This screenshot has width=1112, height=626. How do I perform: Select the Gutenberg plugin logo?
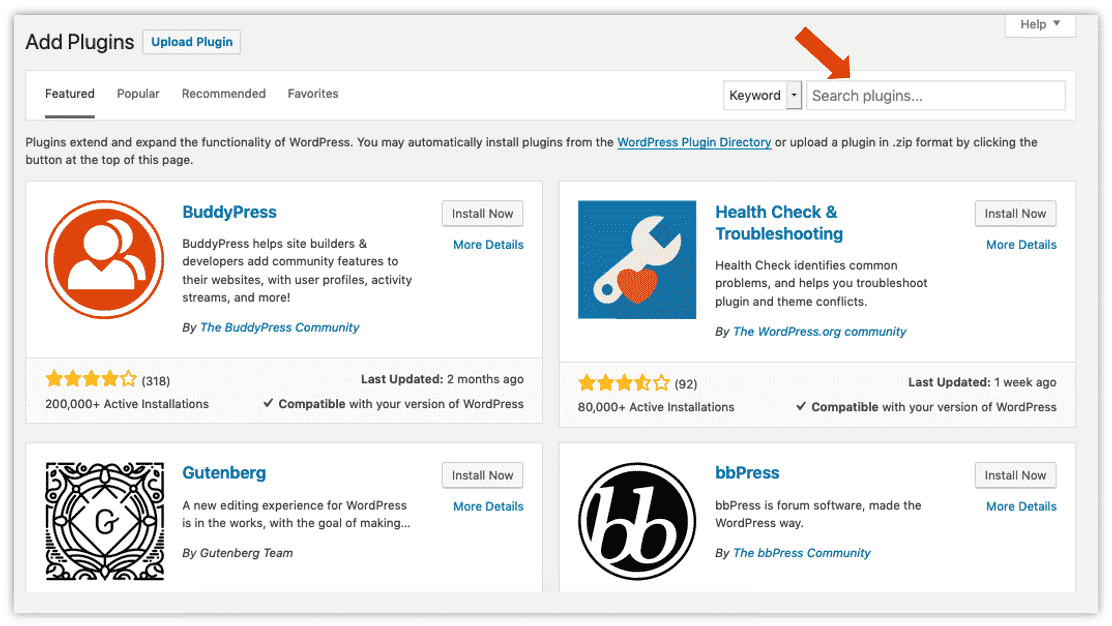(104, 521)
